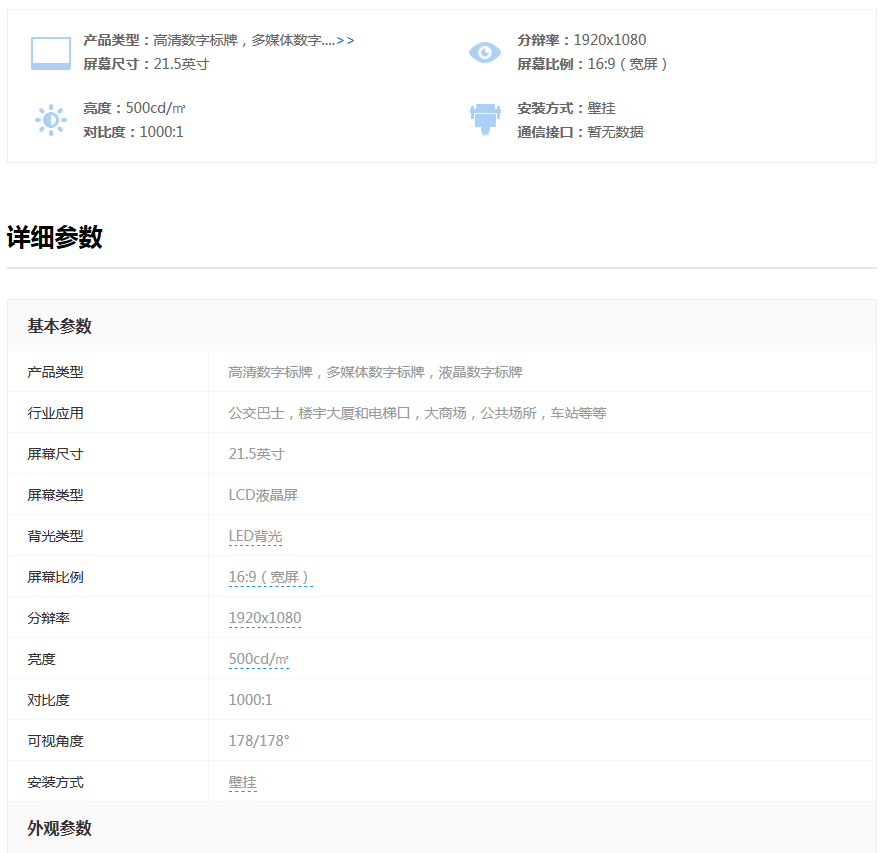Select the 外观参数 section header

coord(59,828)
